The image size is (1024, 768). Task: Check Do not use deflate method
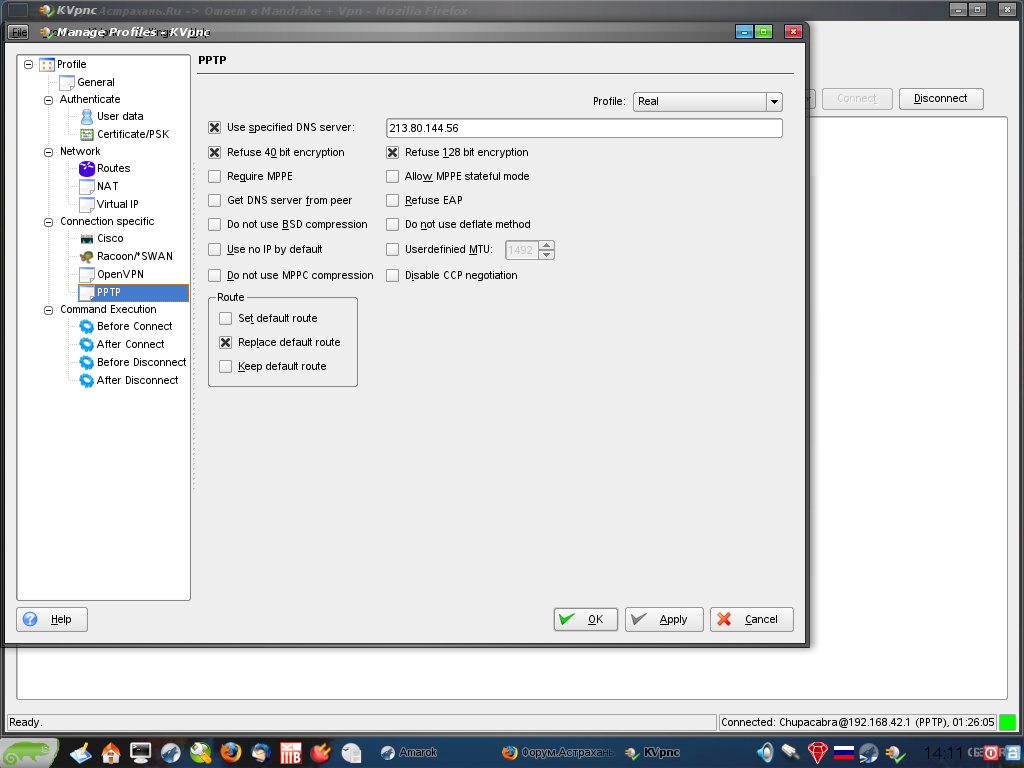[392, 225]
